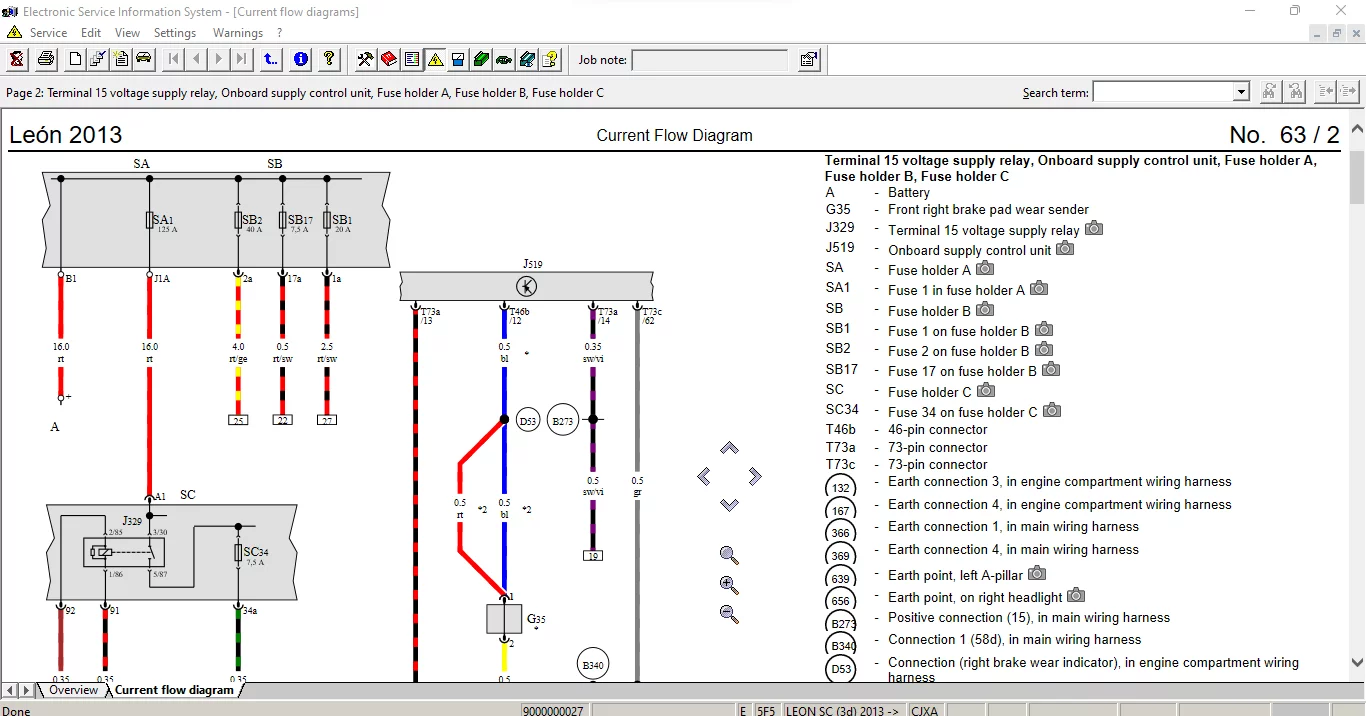The width and height of the screenshot is (1370, 723).
Task: Click the red book icon
Action: point(388,60)
